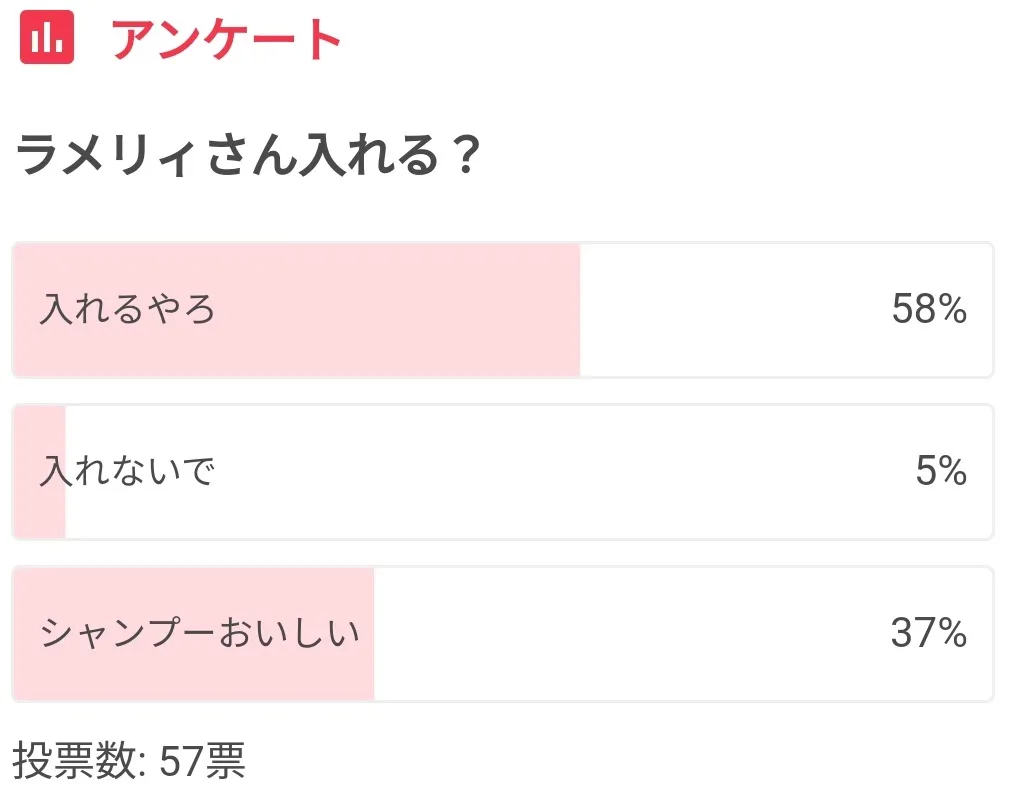1012x807 pixels.
Task: Click the white unfilled area of シャンプーおいしい bar
Action: point(620,633)
